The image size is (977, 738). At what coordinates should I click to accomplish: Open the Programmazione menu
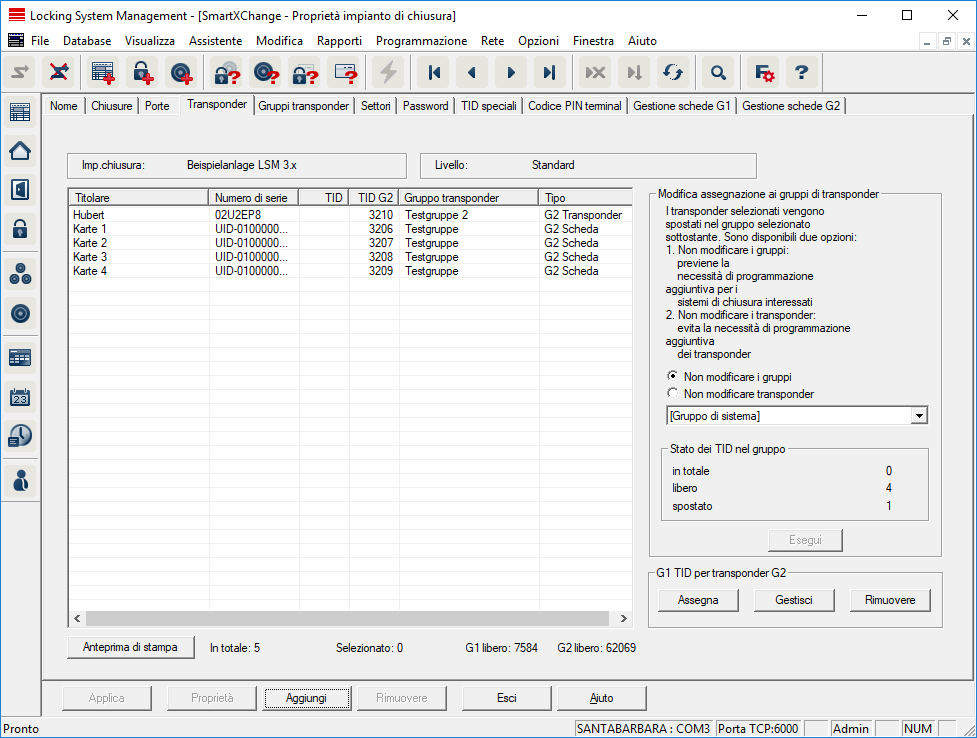tap(421, 41)
